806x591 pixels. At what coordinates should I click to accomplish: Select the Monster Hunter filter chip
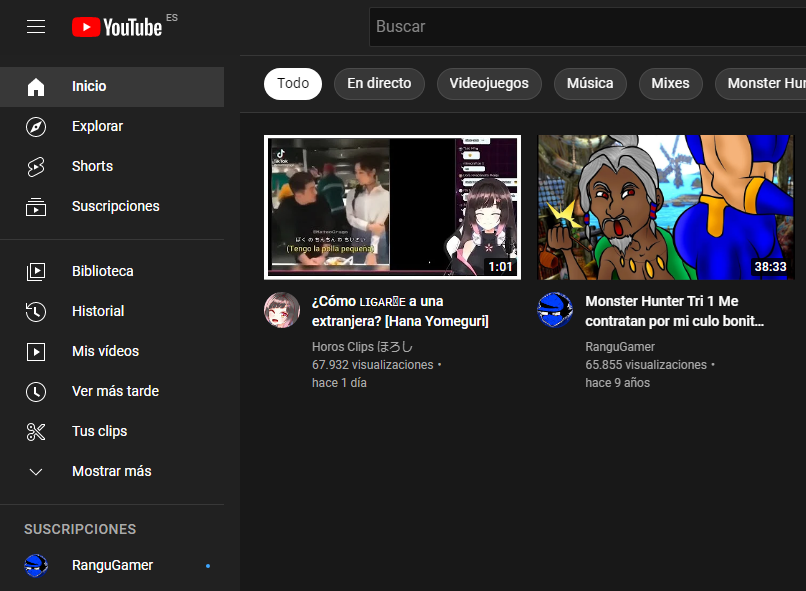point(761,84)
